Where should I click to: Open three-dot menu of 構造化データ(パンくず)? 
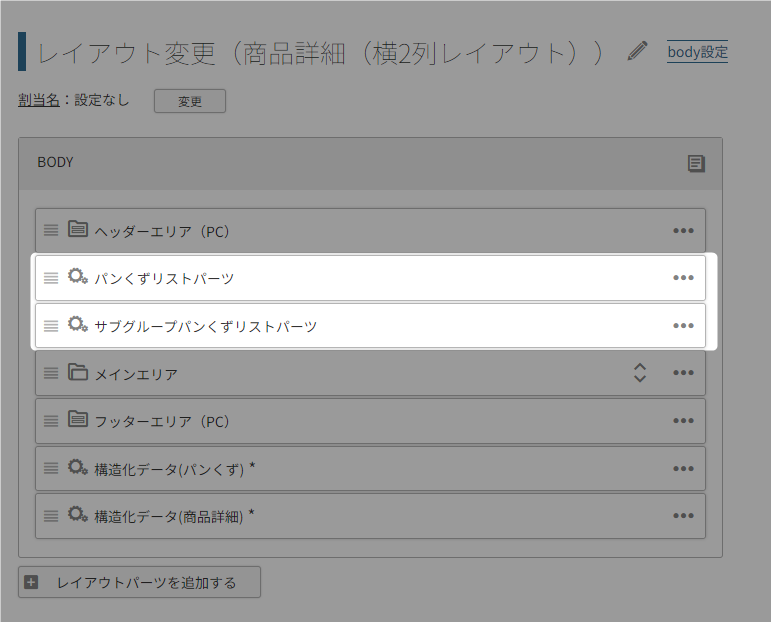(x=683, y=469)
